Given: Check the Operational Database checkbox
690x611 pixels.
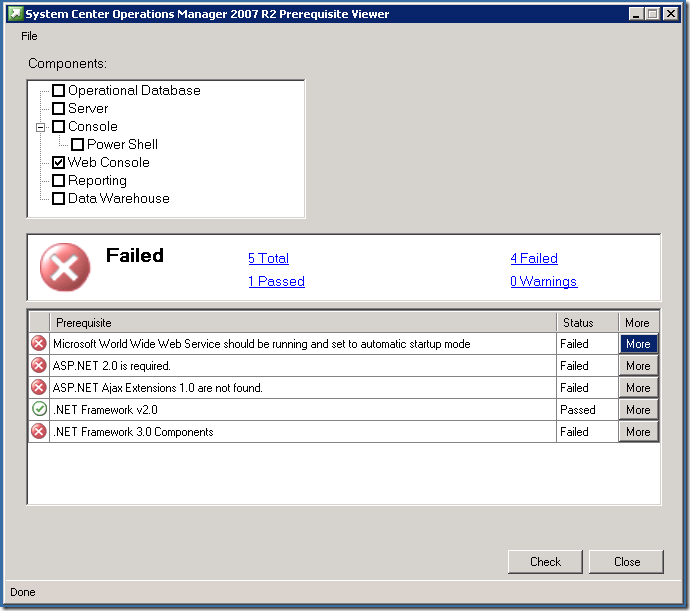Looking at the screenshot, I should pyautogui.click(x=58, y=90).
